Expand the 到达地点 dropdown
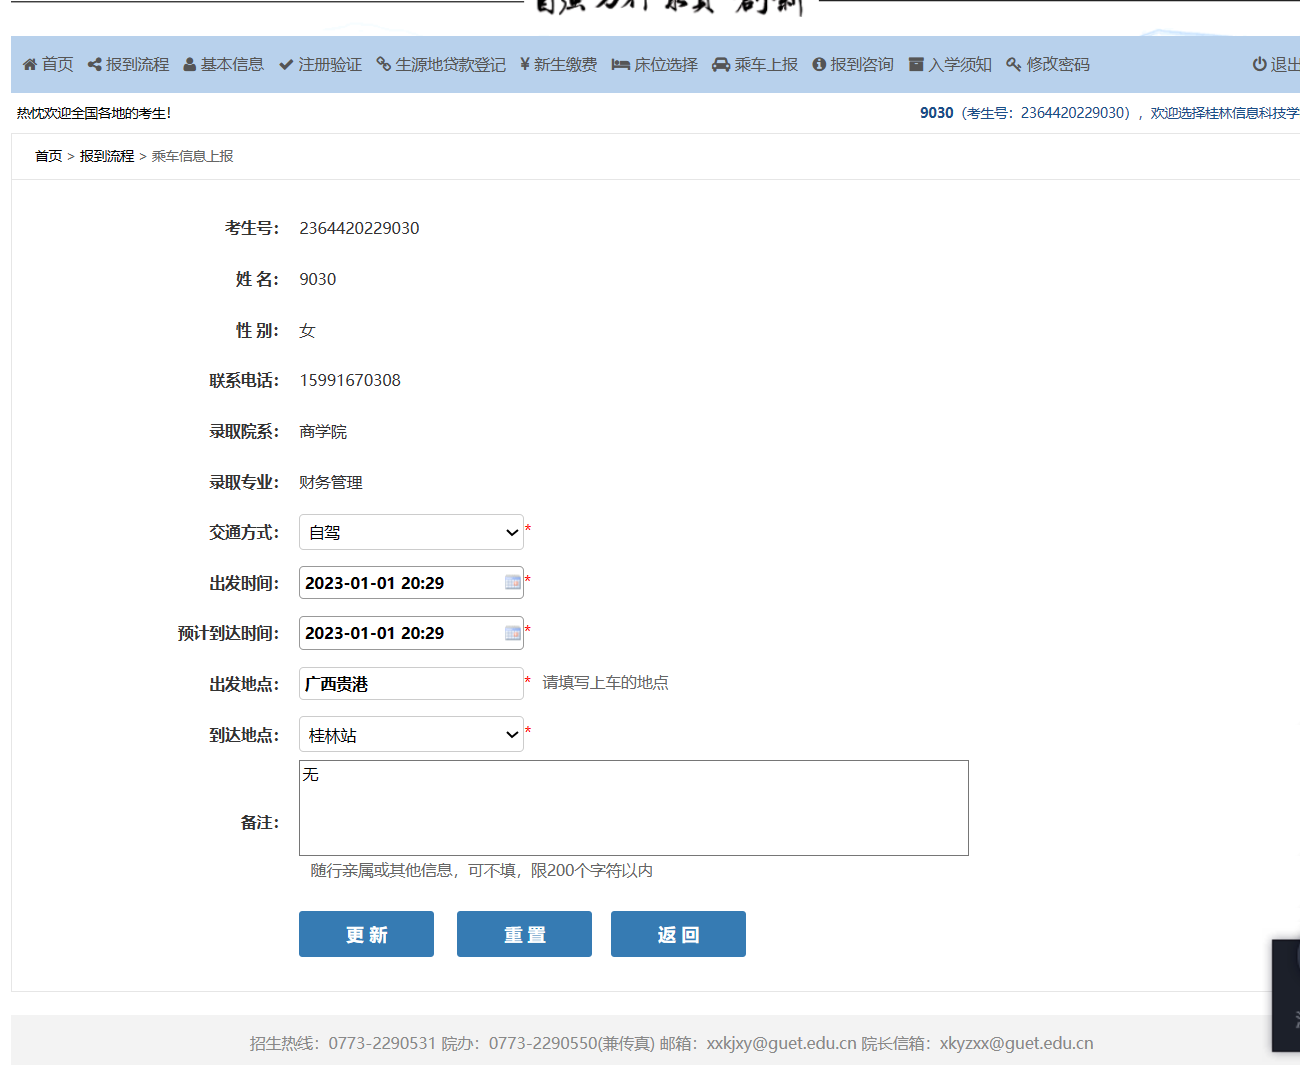The height and width of the screenshot is (1065, 1300). click(x=411, y=735)
